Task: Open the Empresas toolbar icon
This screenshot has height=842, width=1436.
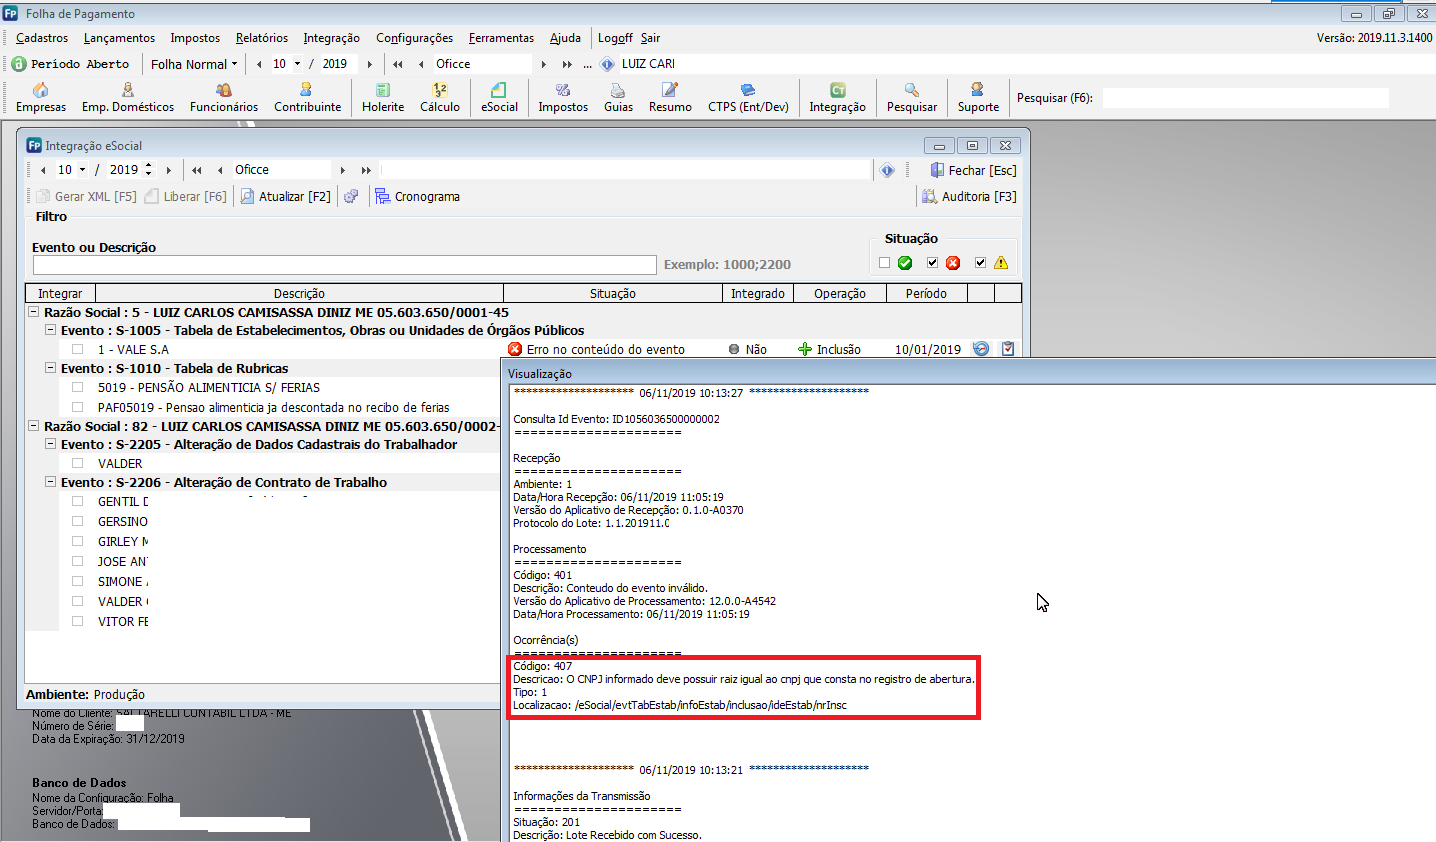Action: click(x=41, y=97)
